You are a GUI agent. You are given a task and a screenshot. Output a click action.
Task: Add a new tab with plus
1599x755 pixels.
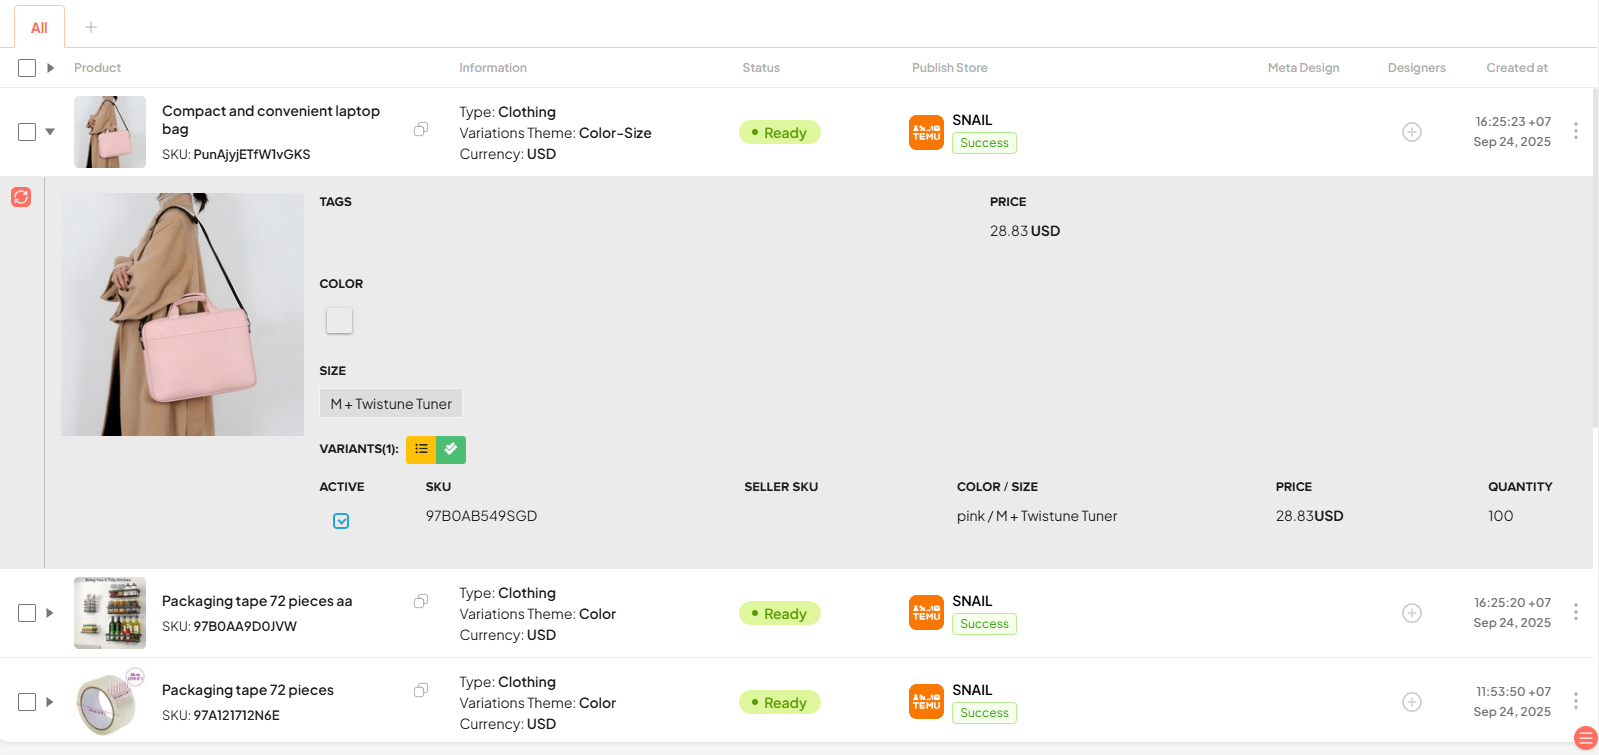(91, 27)
